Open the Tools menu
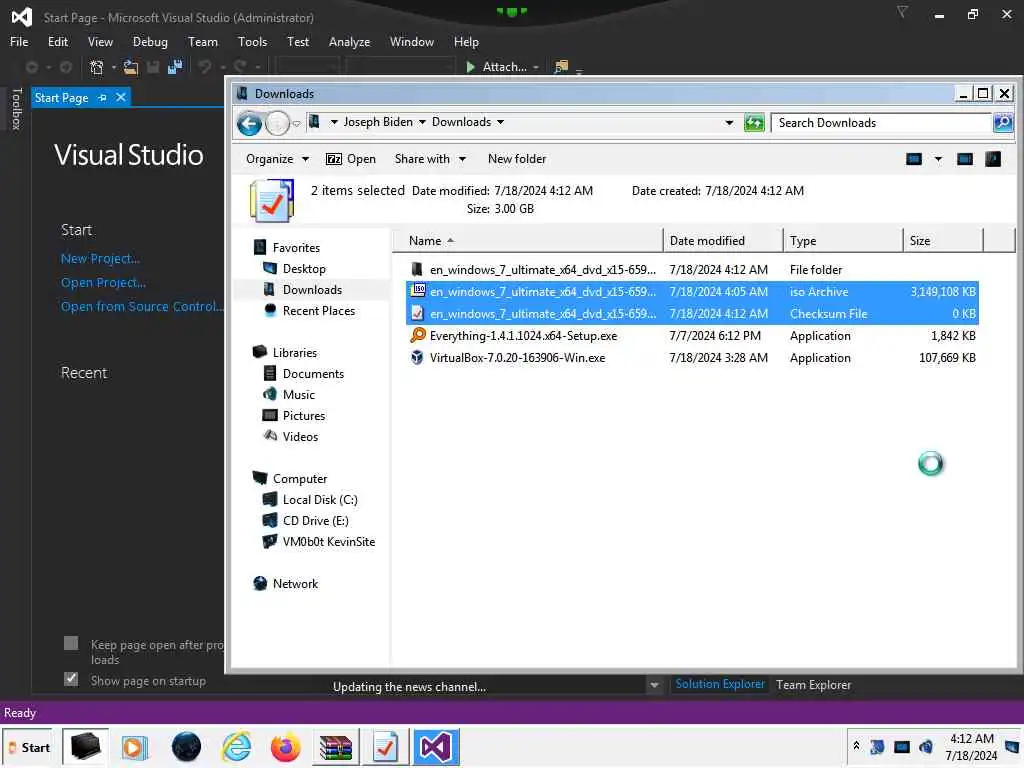The height and width of the screenshot is (768, 1024). click(x=252, y=42)
